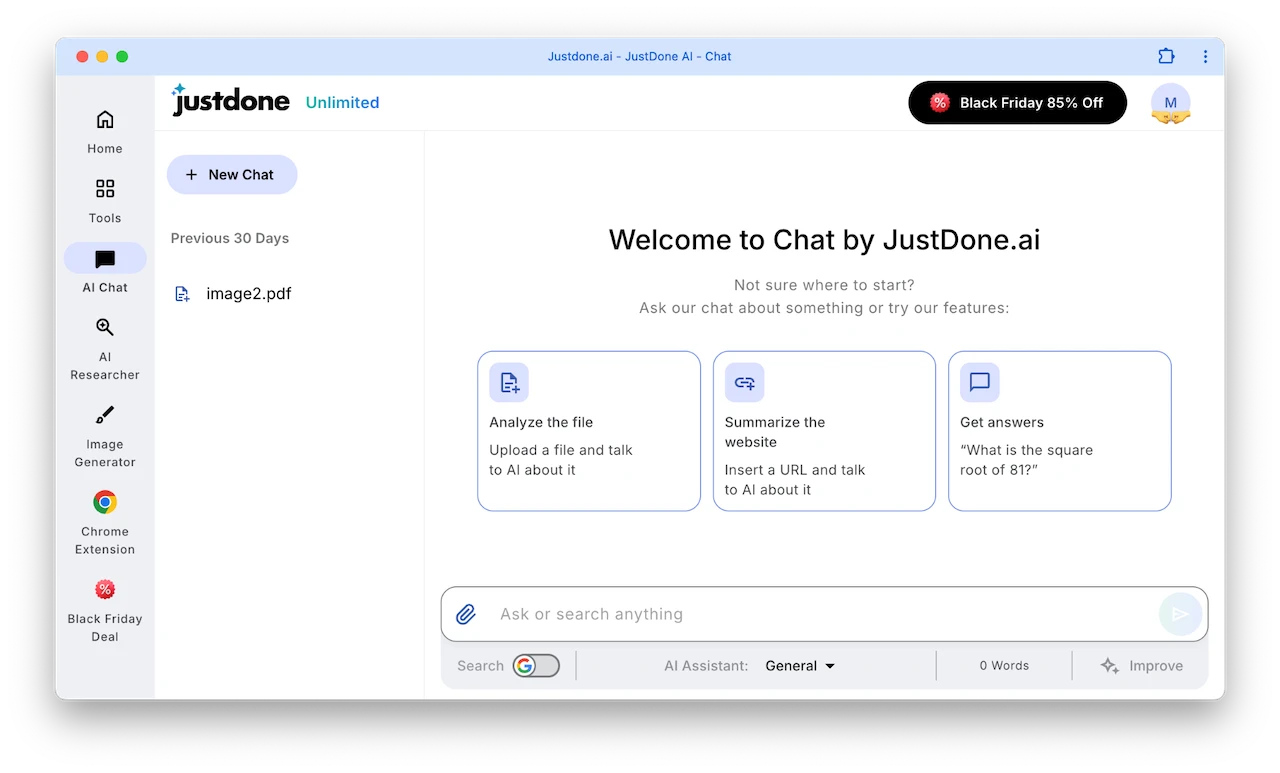
Task: Open Black Friday Deal sidebar icon
Action: pyautogui.click(x=105, y=589)
